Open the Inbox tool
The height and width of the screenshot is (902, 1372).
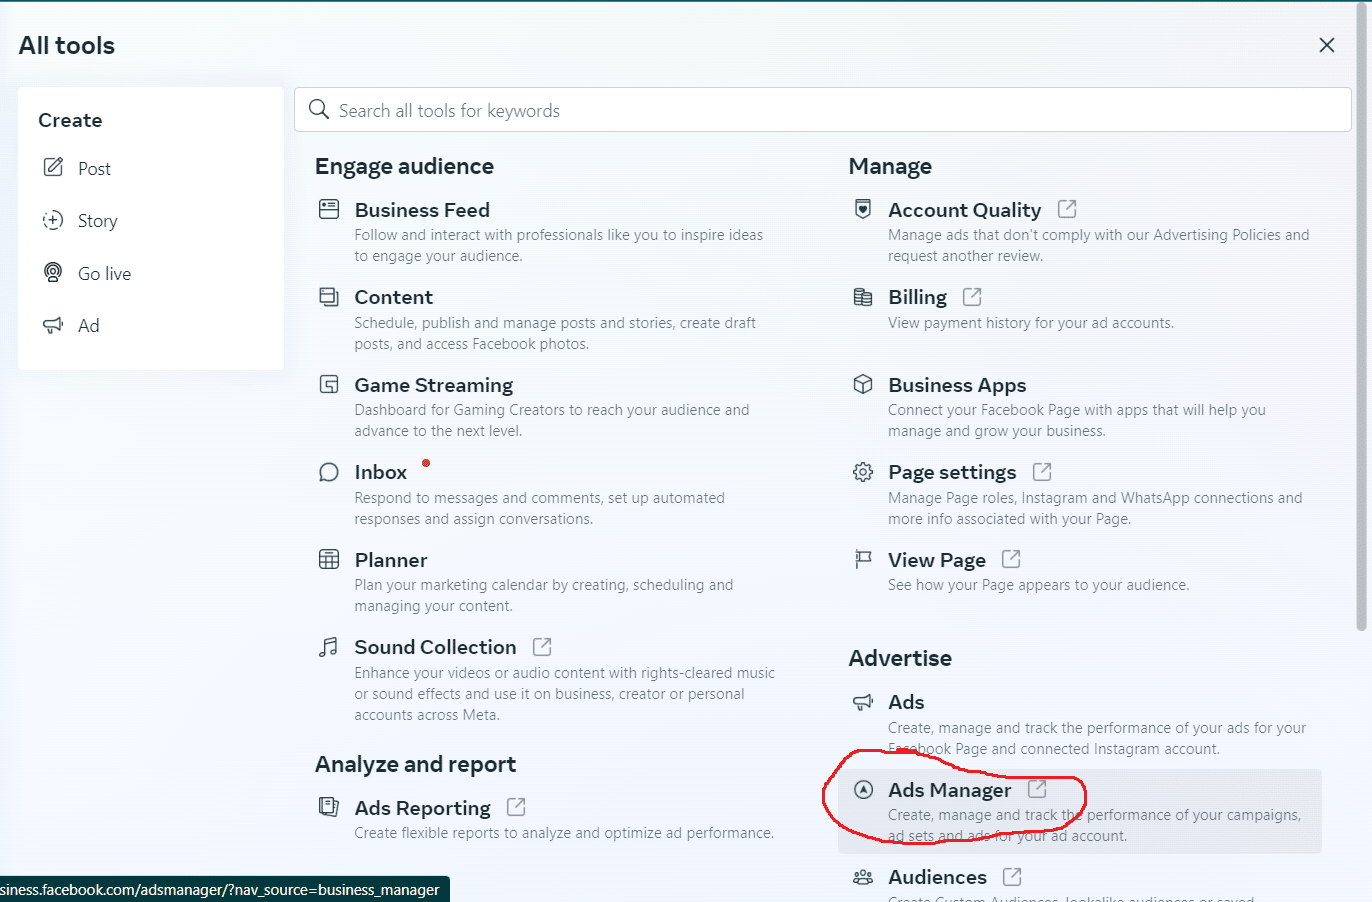tap(380, 472)
